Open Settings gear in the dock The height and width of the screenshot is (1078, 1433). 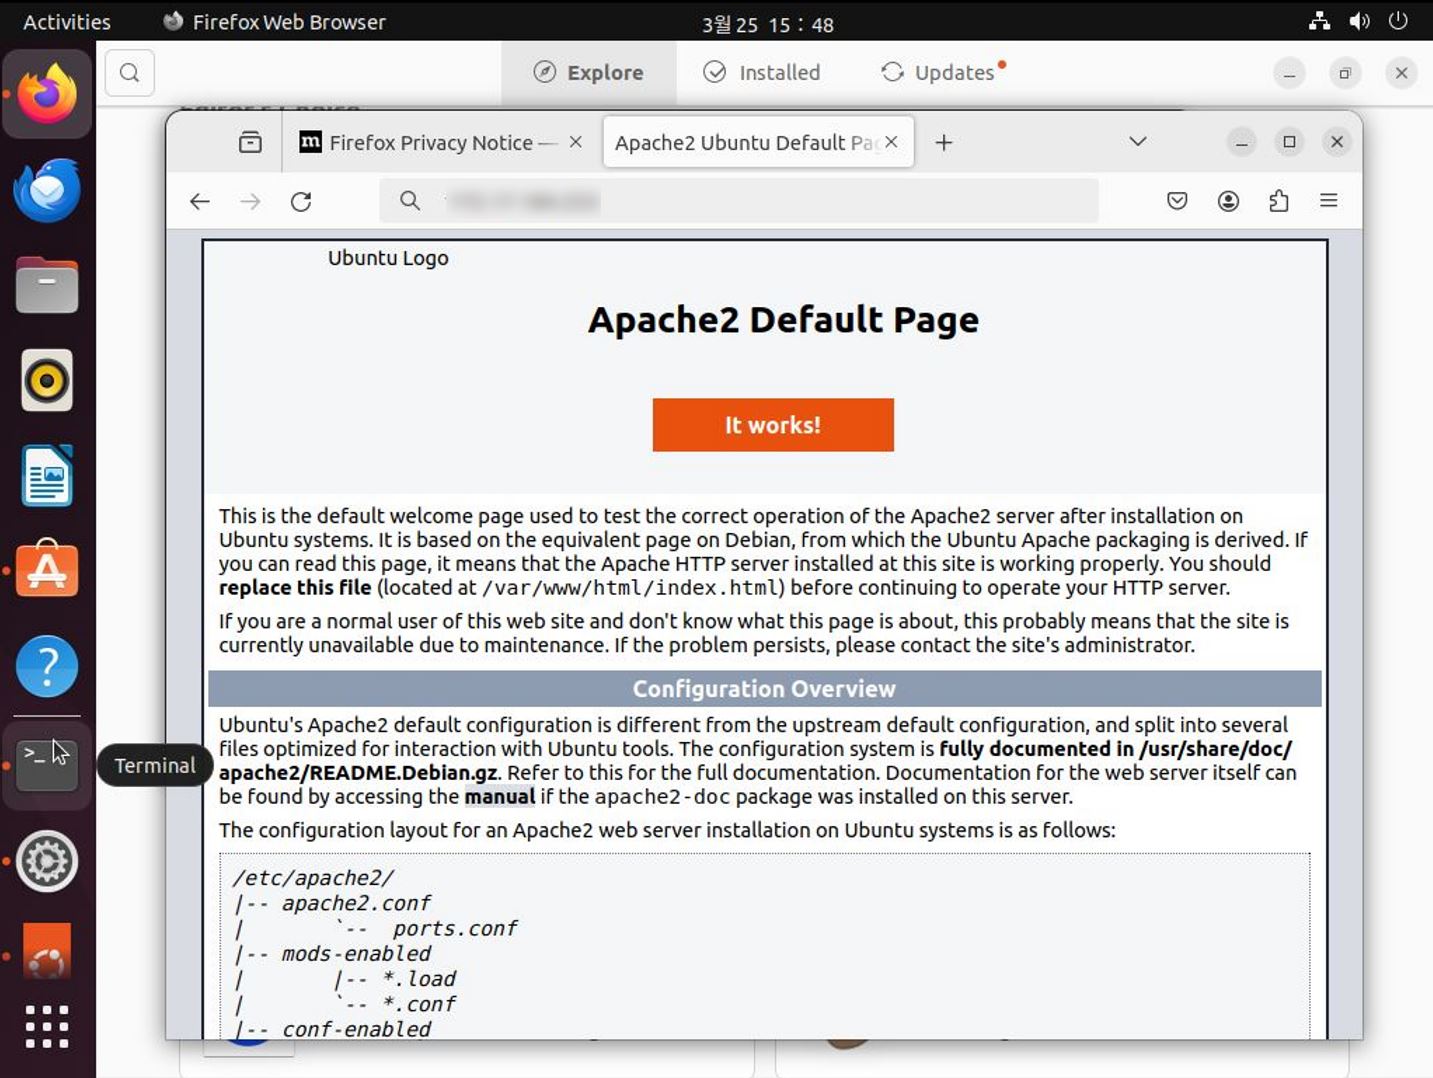pyautogui.click(x=47, y=860)
